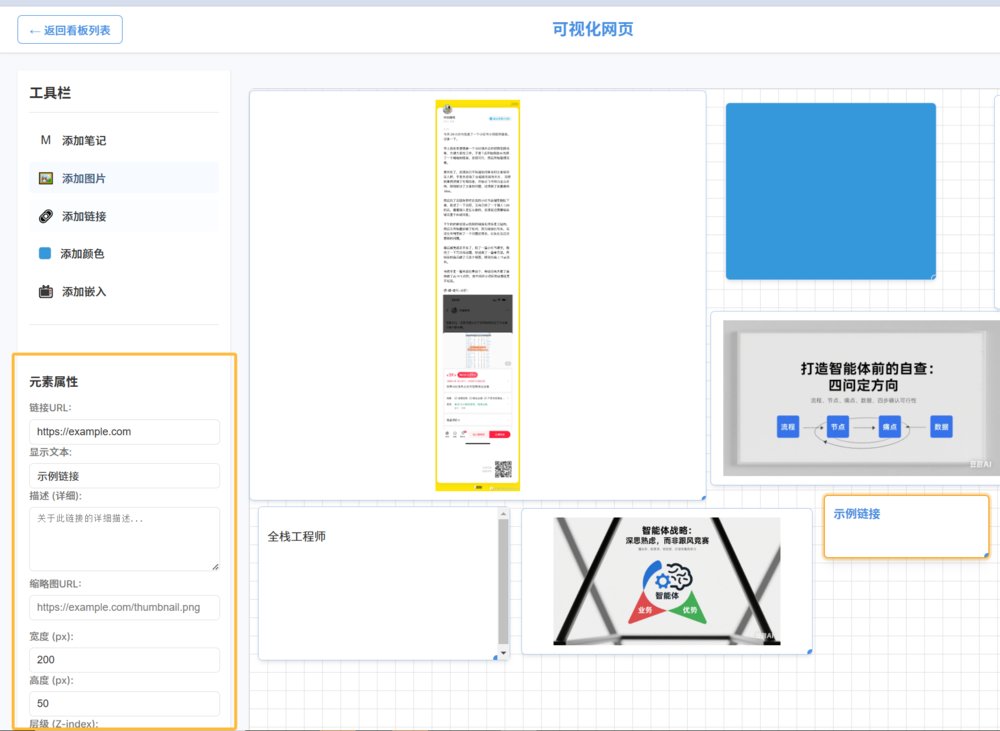Click the 添加笔记 markdown icon
1000x731 pixels.
45,140
